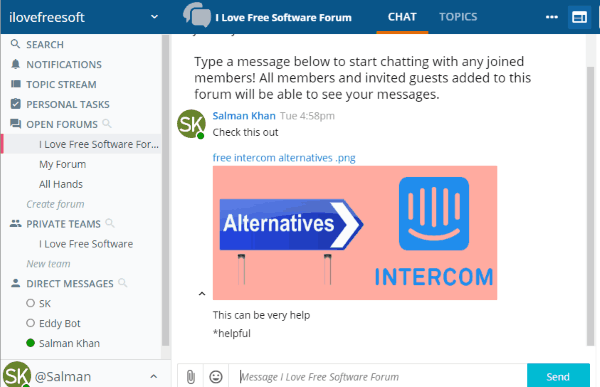
Task: Click the Topic Stream icon
Action: (16, 84)
